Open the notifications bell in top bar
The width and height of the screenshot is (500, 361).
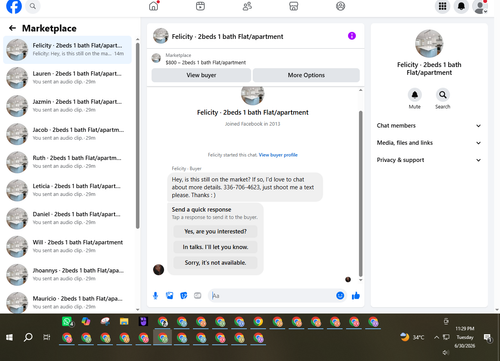pos(461,6)
